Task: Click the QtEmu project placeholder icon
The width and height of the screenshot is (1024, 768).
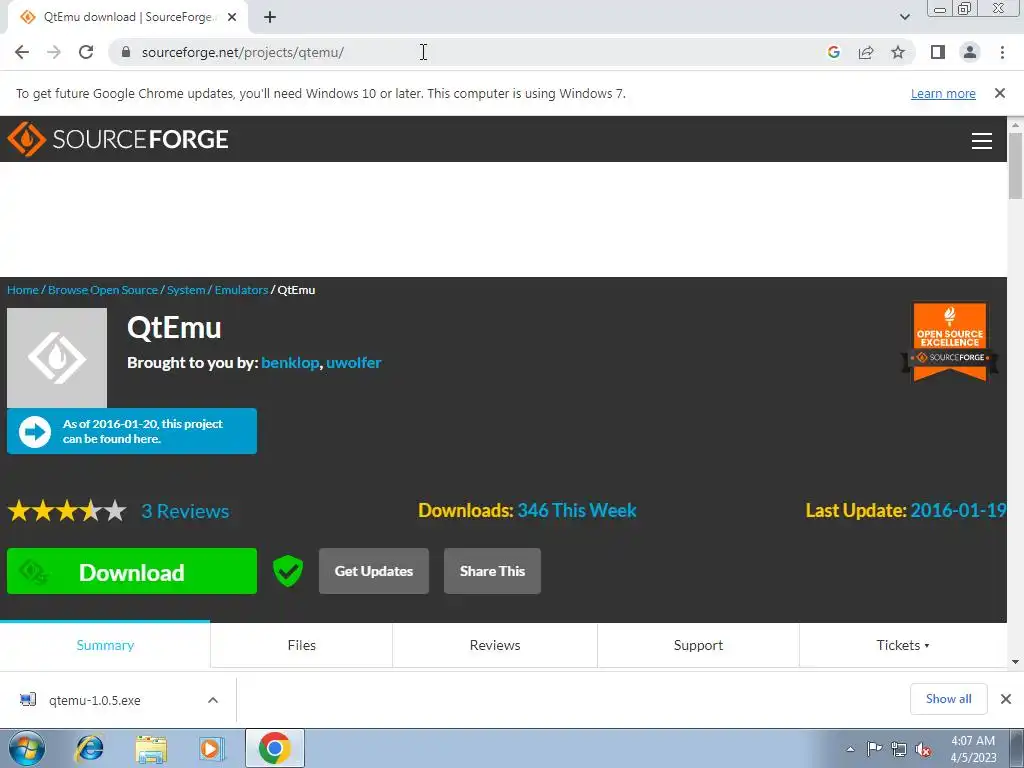Action: point(57,358)
